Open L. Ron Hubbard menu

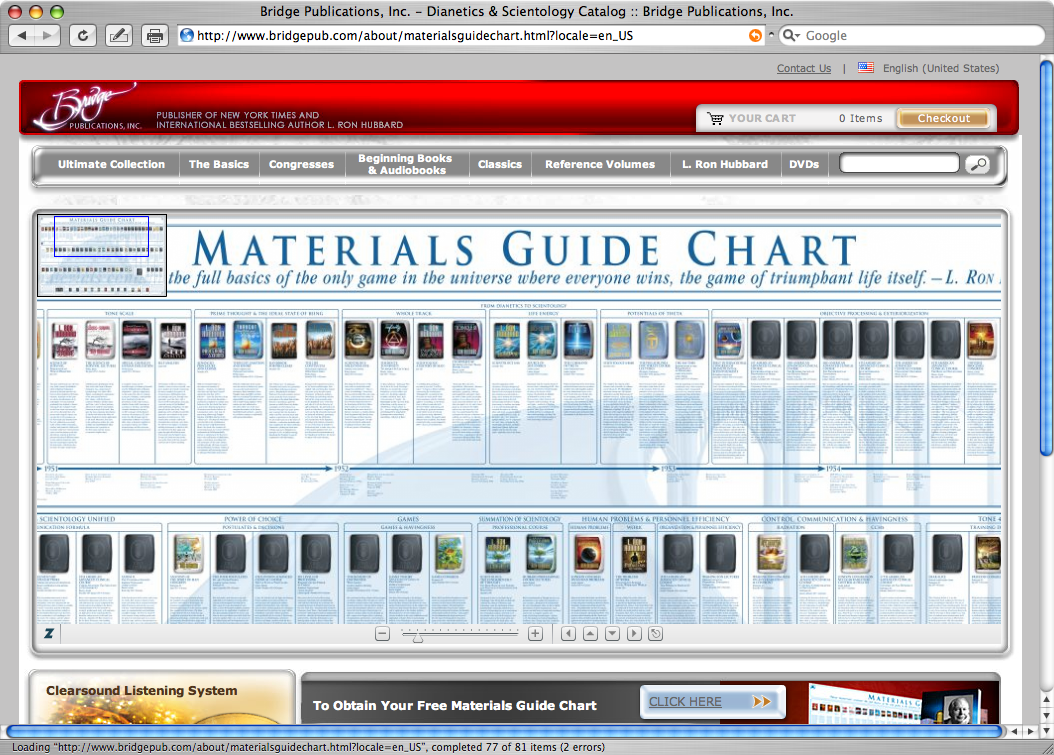(x=725, y=165)
